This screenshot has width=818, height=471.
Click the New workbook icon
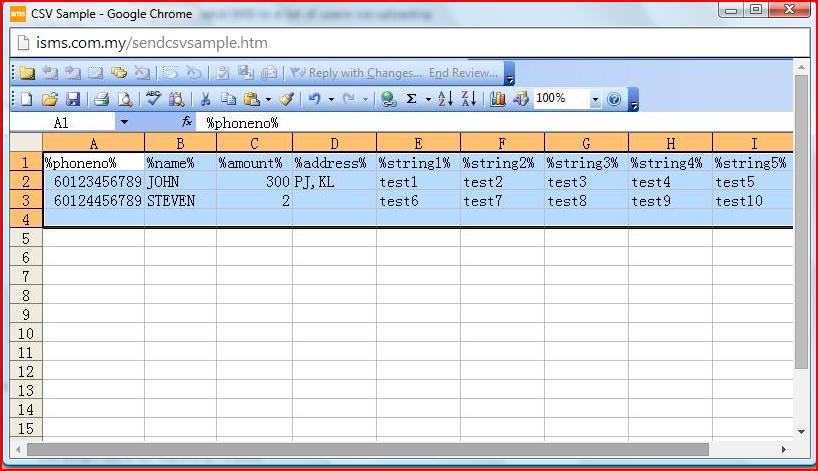point(27,99)
